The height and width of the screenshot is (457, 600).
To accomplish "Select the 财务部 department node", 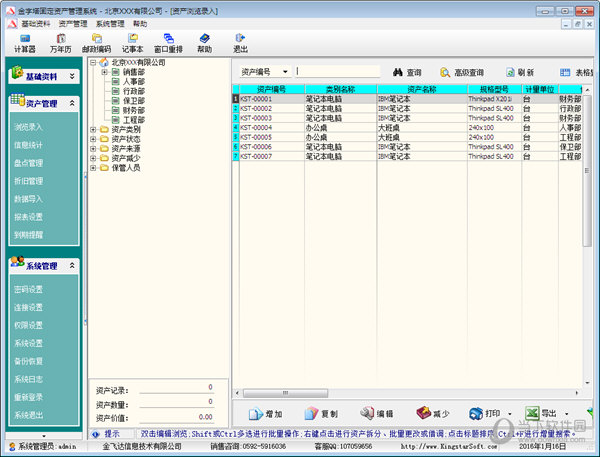I will pyautogui.click(x=134, y=110).
